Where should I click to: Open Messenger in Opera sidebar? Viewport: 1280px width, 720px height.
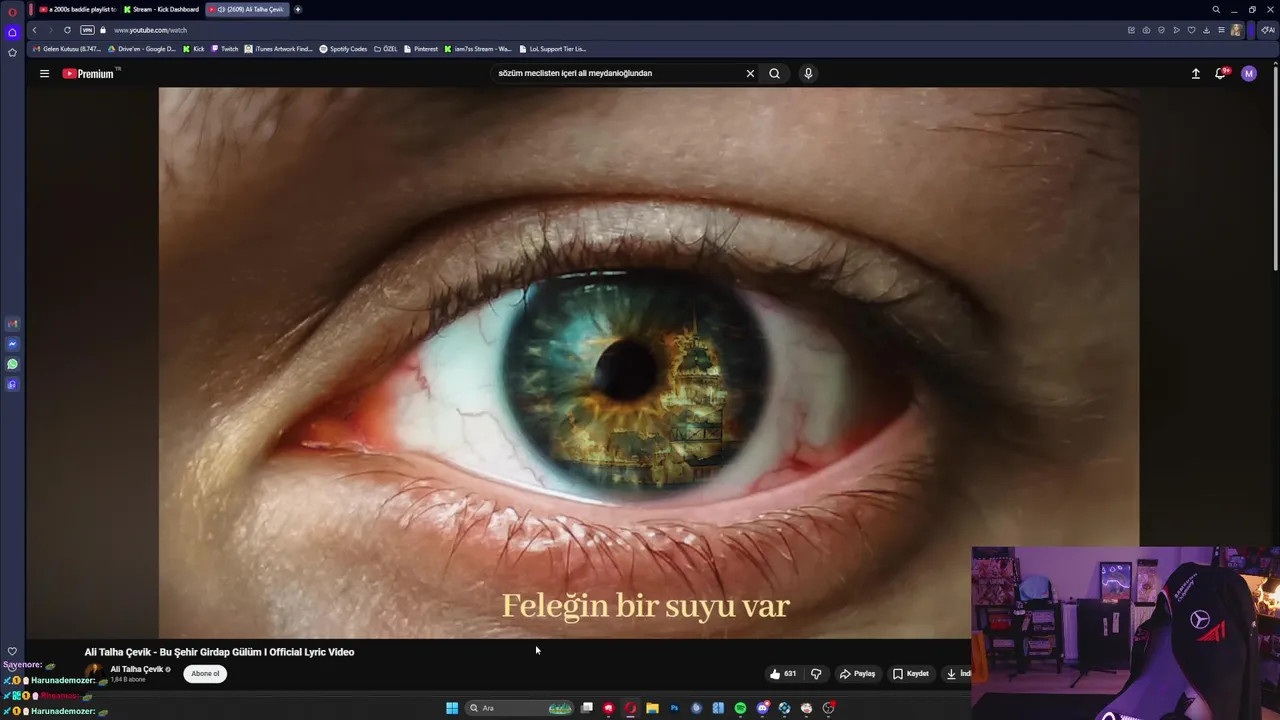click(12, 344)
